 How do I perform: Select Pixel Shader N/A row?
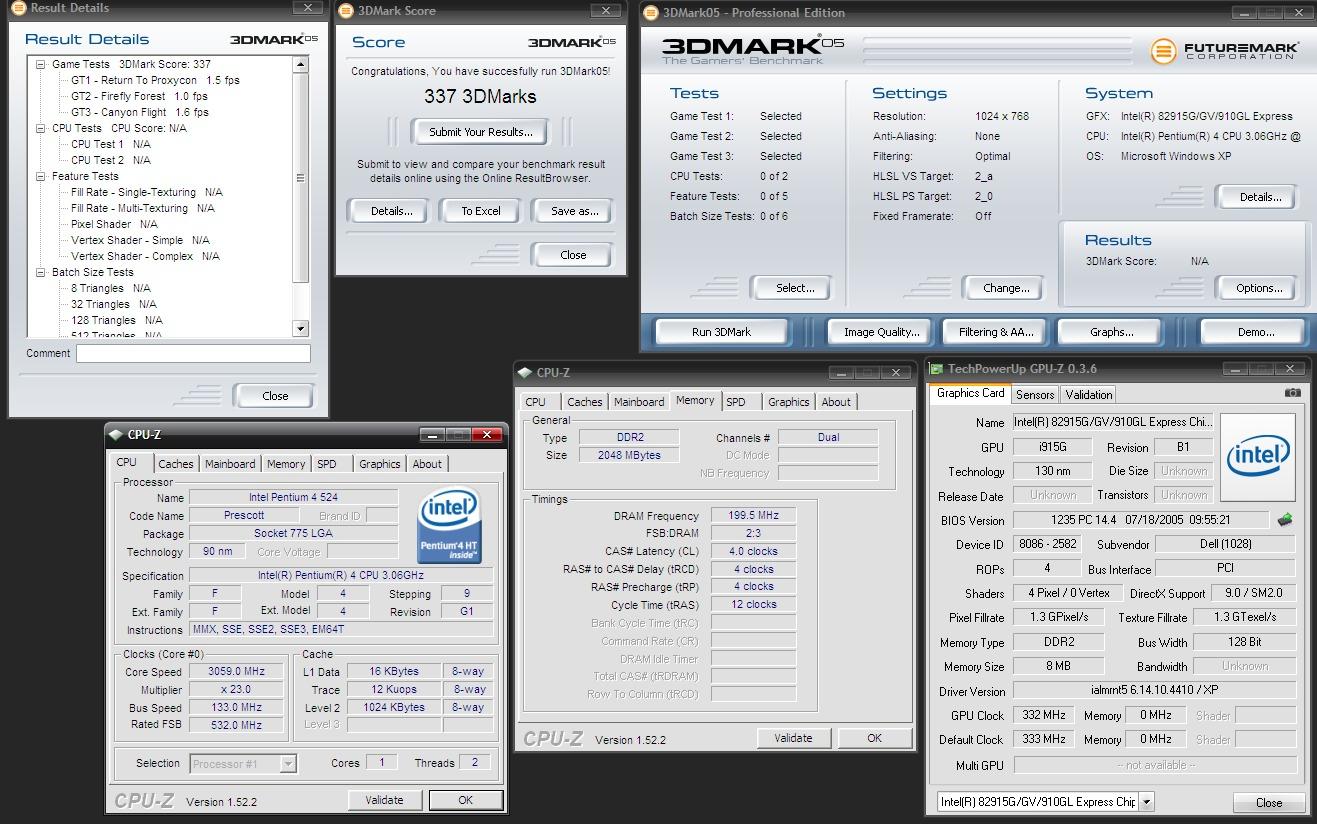pyautogui.click(x=114, y=224)
